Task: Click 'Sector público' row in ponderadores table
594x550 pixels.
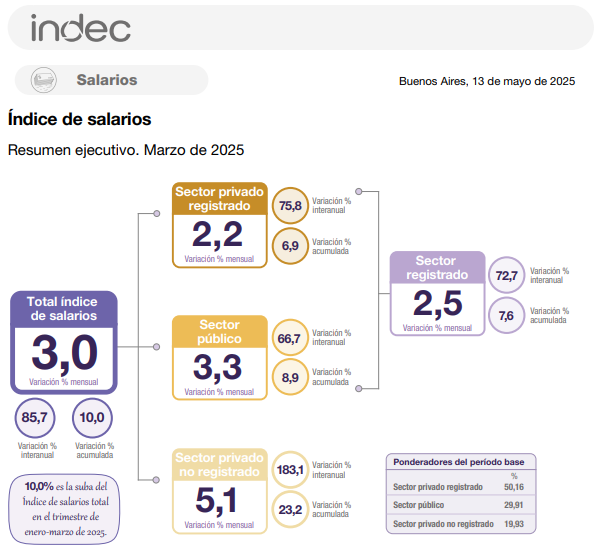Action: 461,505
